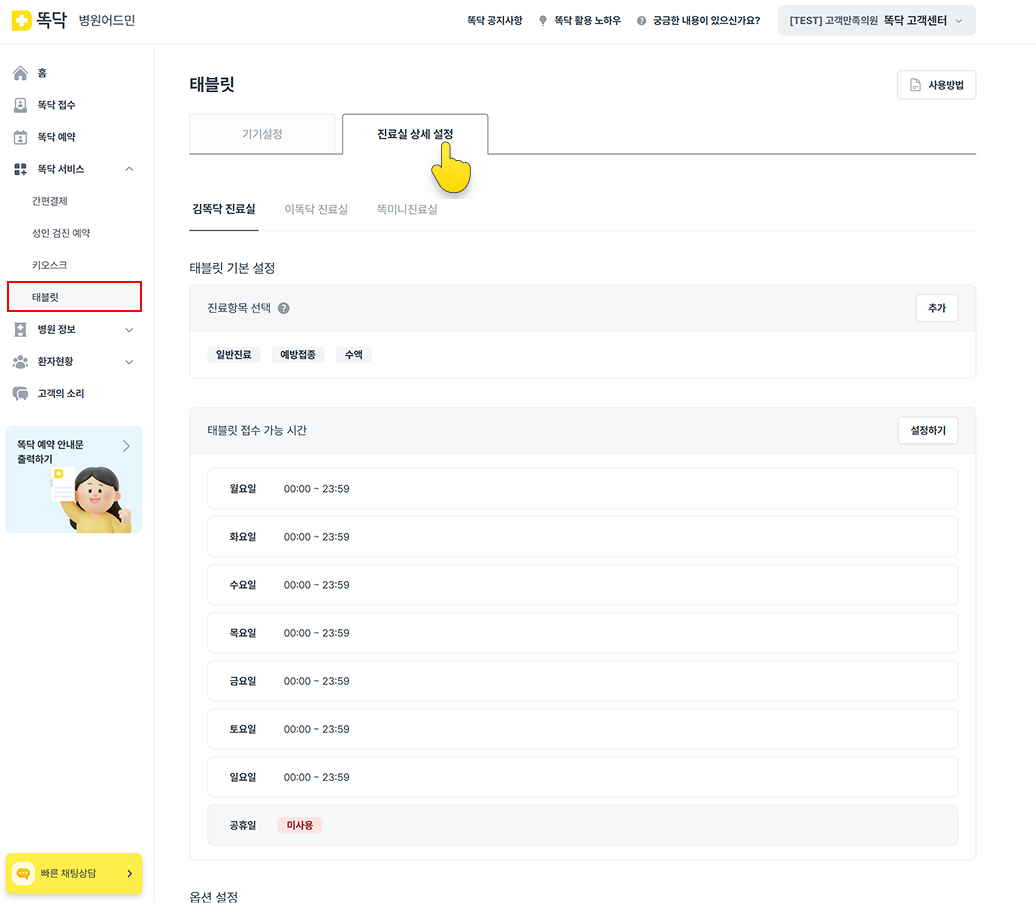Screen dimensions: 1036x903
Task: Open 똑닥 공지사항 link in header
Action: point(495,20)
